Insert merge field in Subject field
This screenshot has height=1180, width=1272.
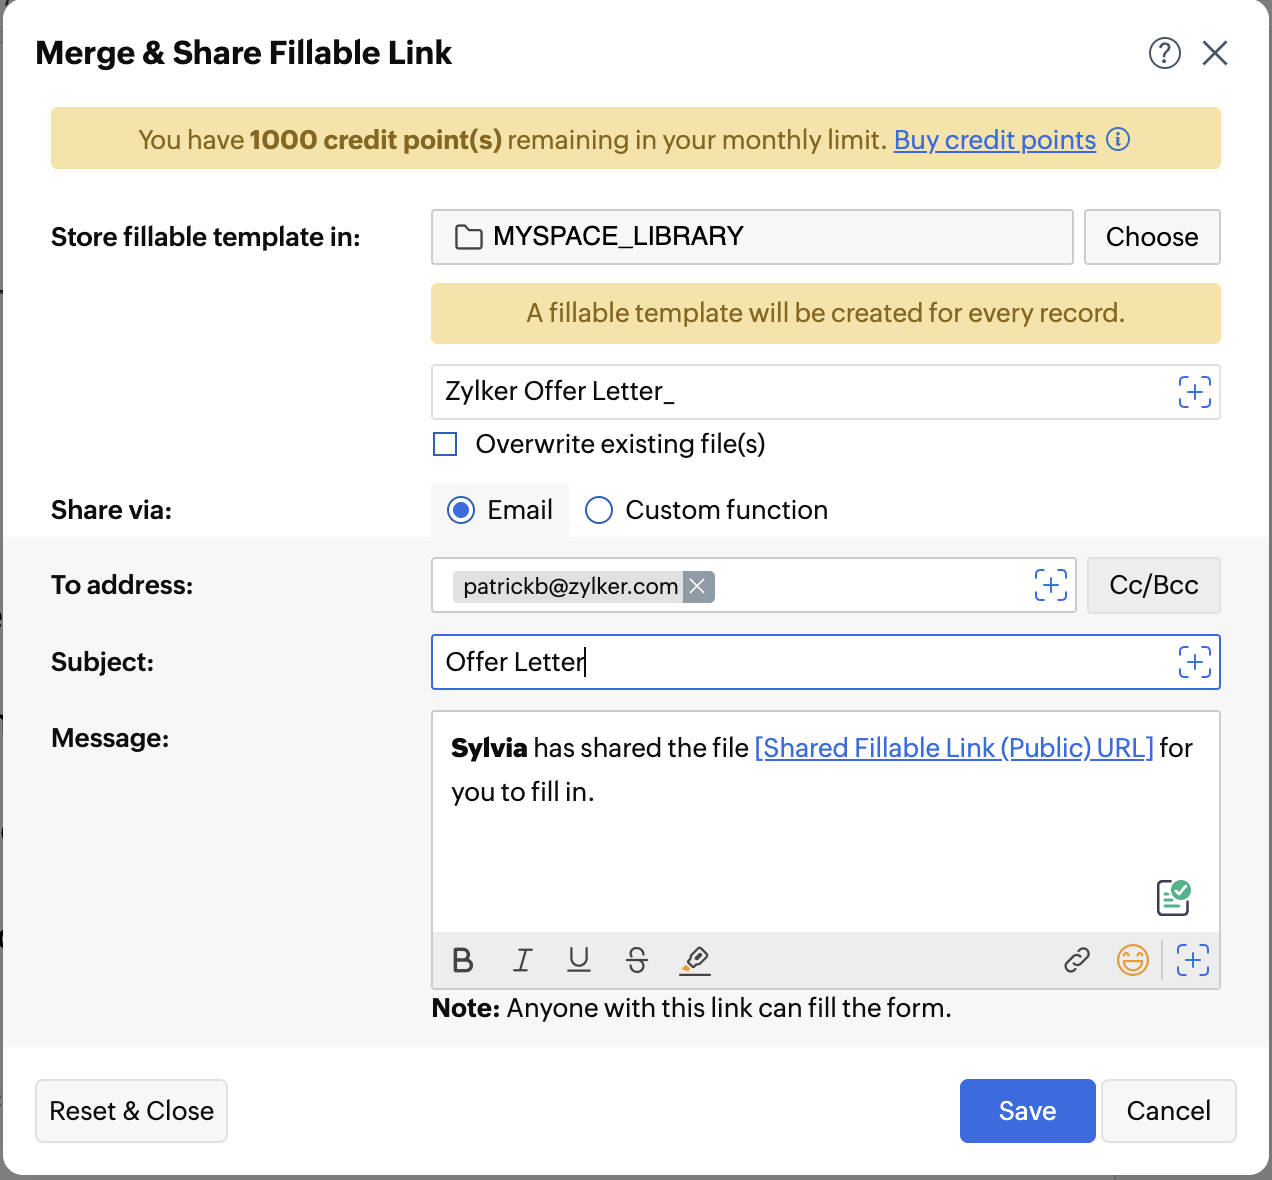coord(1194,662)
